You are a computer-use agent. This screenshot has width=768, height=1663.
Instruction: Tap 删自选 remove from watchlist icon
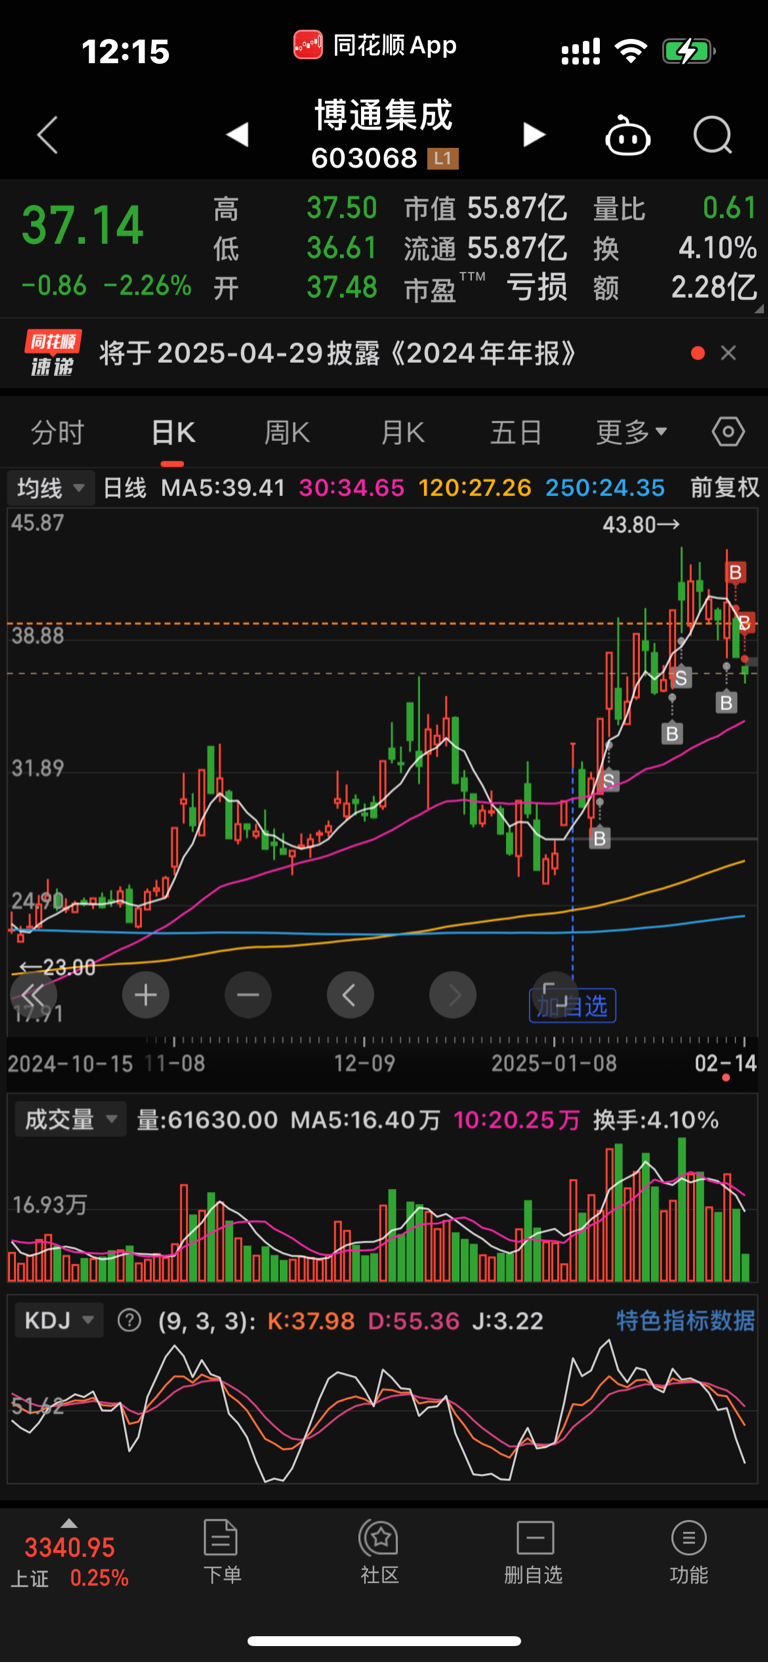pos(534,1552)
